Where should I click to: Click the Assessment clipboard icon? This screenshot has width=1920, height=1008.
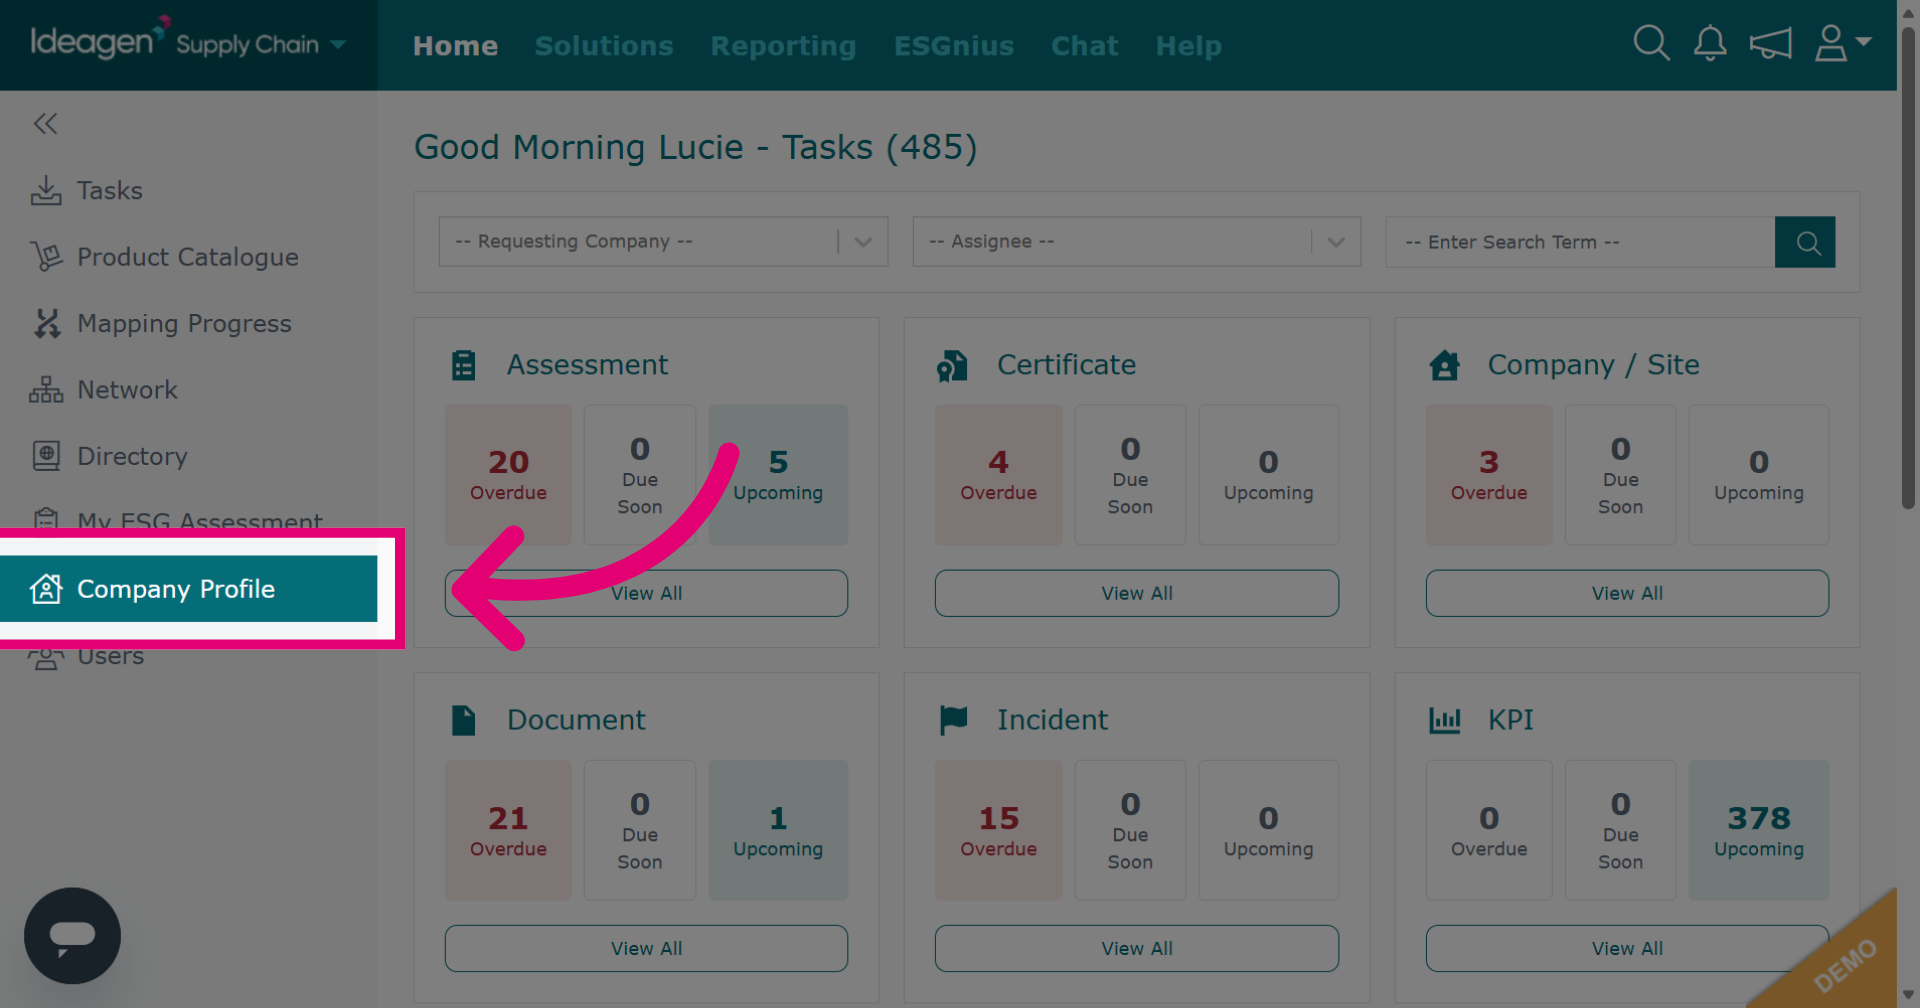click(x=464, y=365)
